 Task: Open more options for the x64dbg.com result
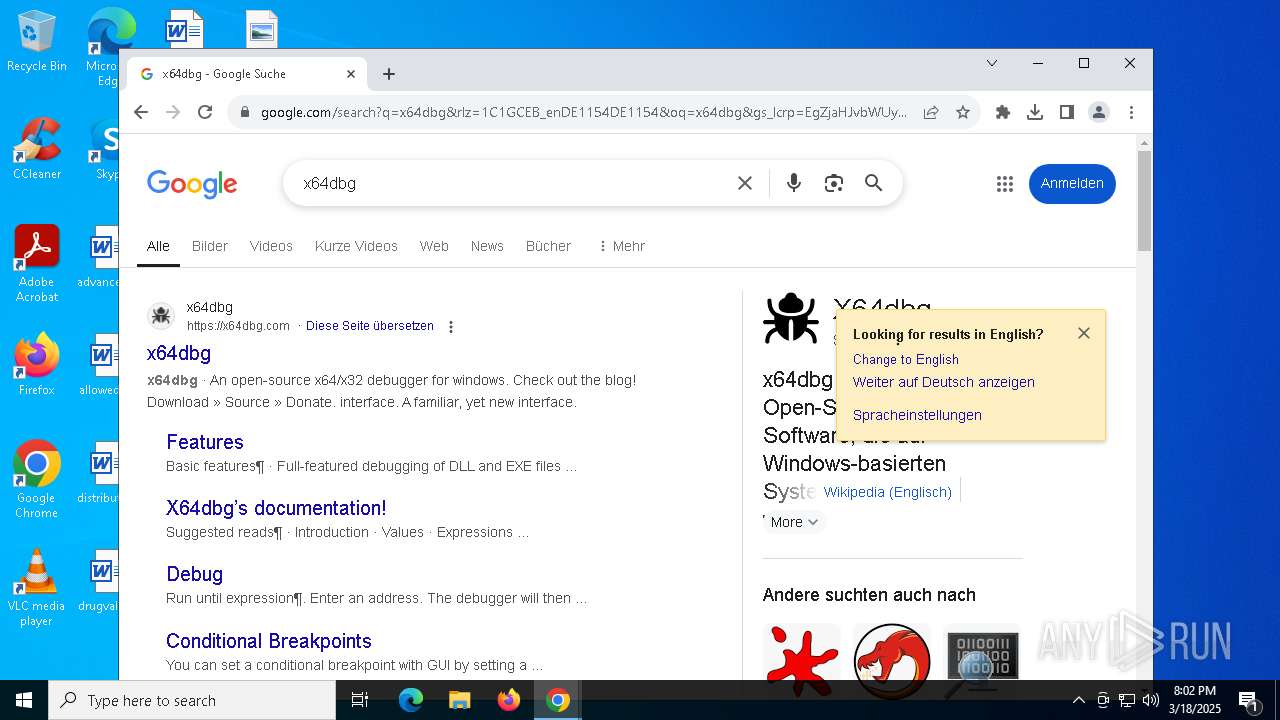[451, 327]
